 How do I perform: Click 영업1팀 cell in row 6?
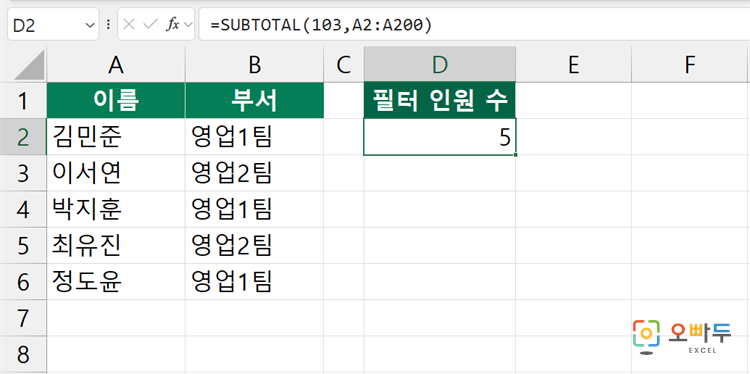coord(254,282)
